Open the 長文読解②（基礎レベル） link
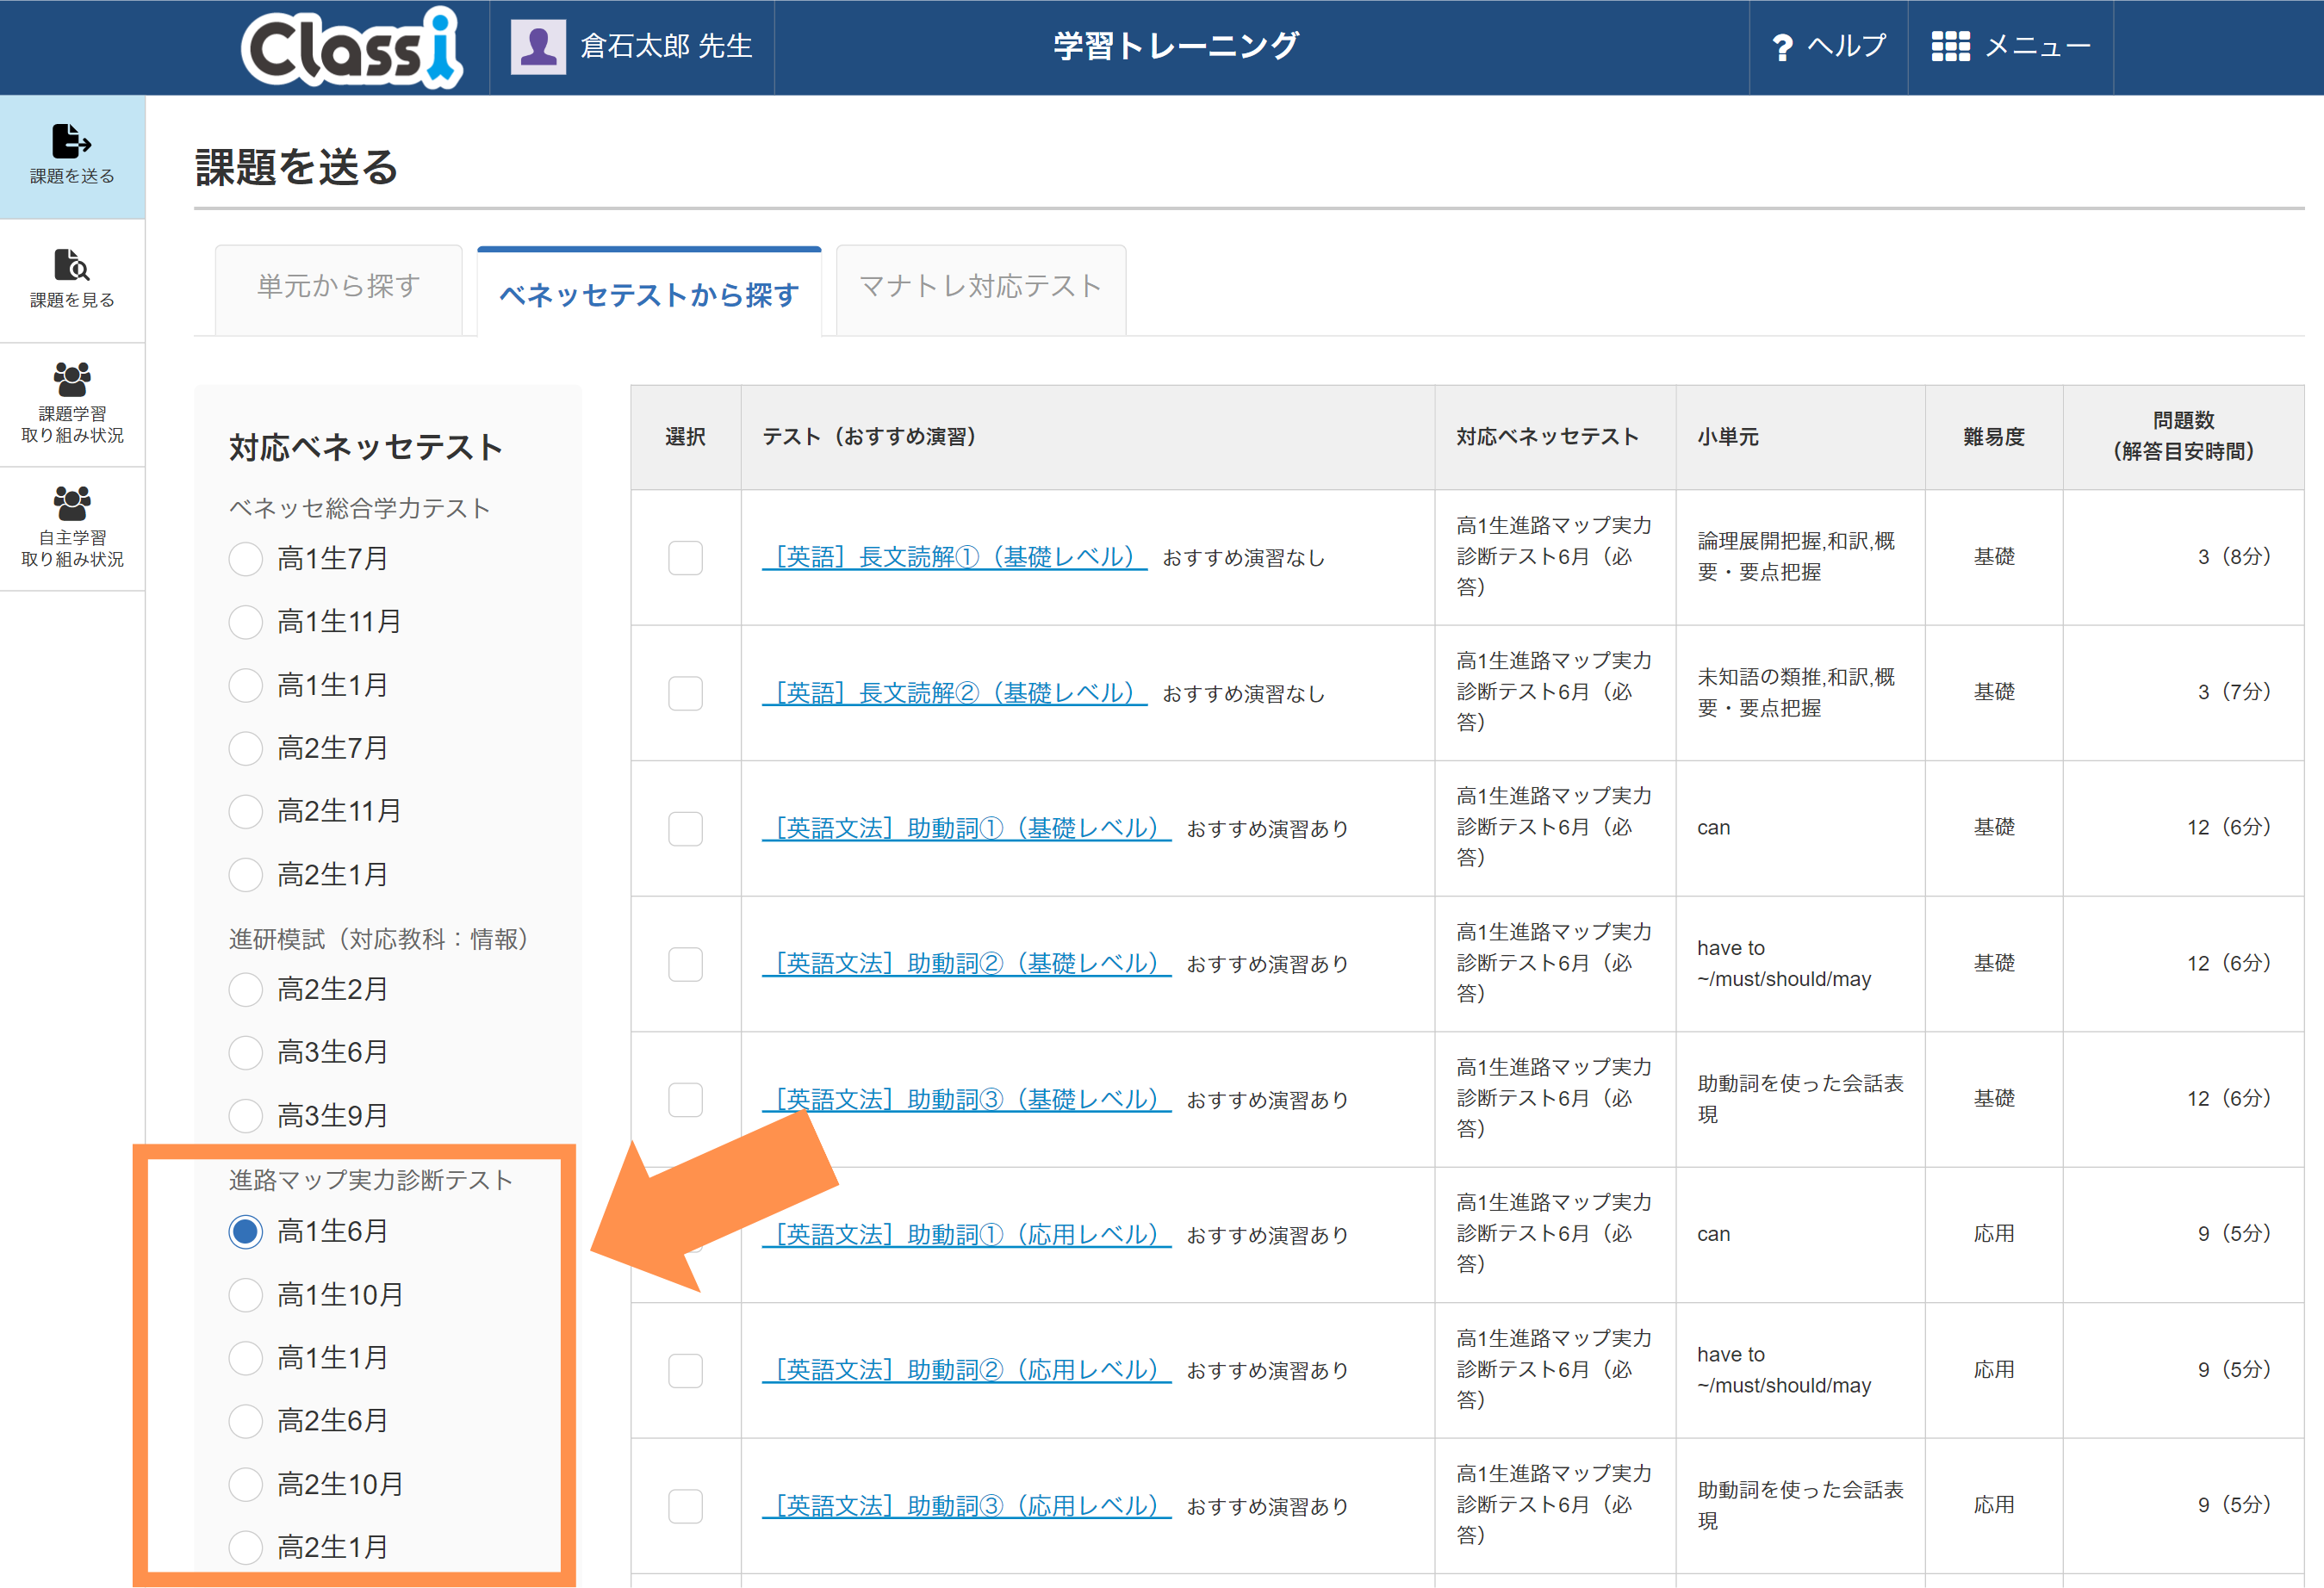The width and height of the screenshot is (2324, 1588). [x=954, y=693]
